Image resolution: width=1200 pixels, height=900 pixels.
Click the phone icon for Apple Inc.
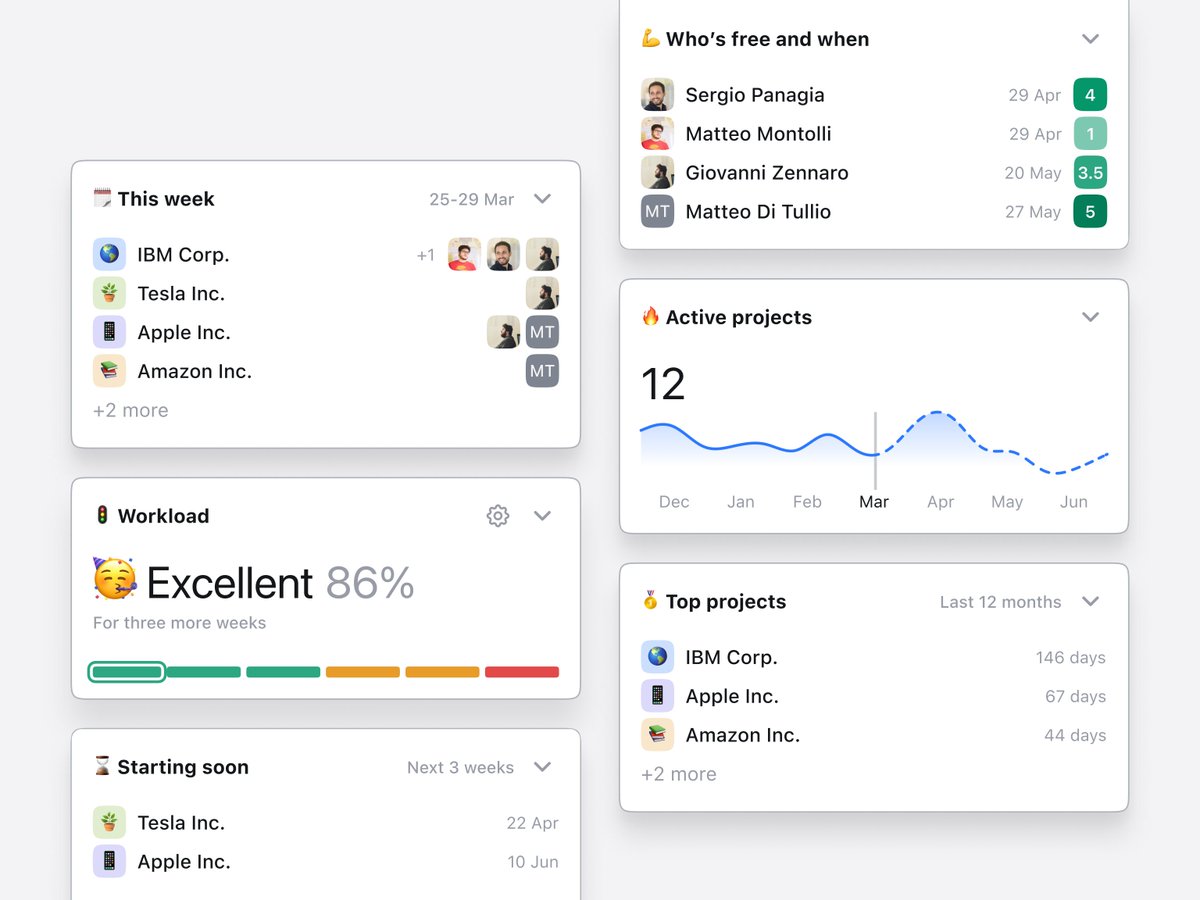108,332
